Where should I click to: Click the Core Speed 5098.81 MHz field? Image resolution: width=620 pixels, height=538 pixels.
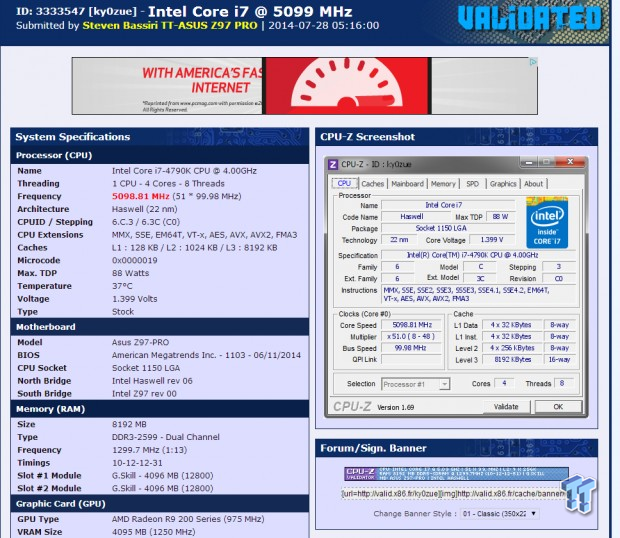(x=412, y=325)
